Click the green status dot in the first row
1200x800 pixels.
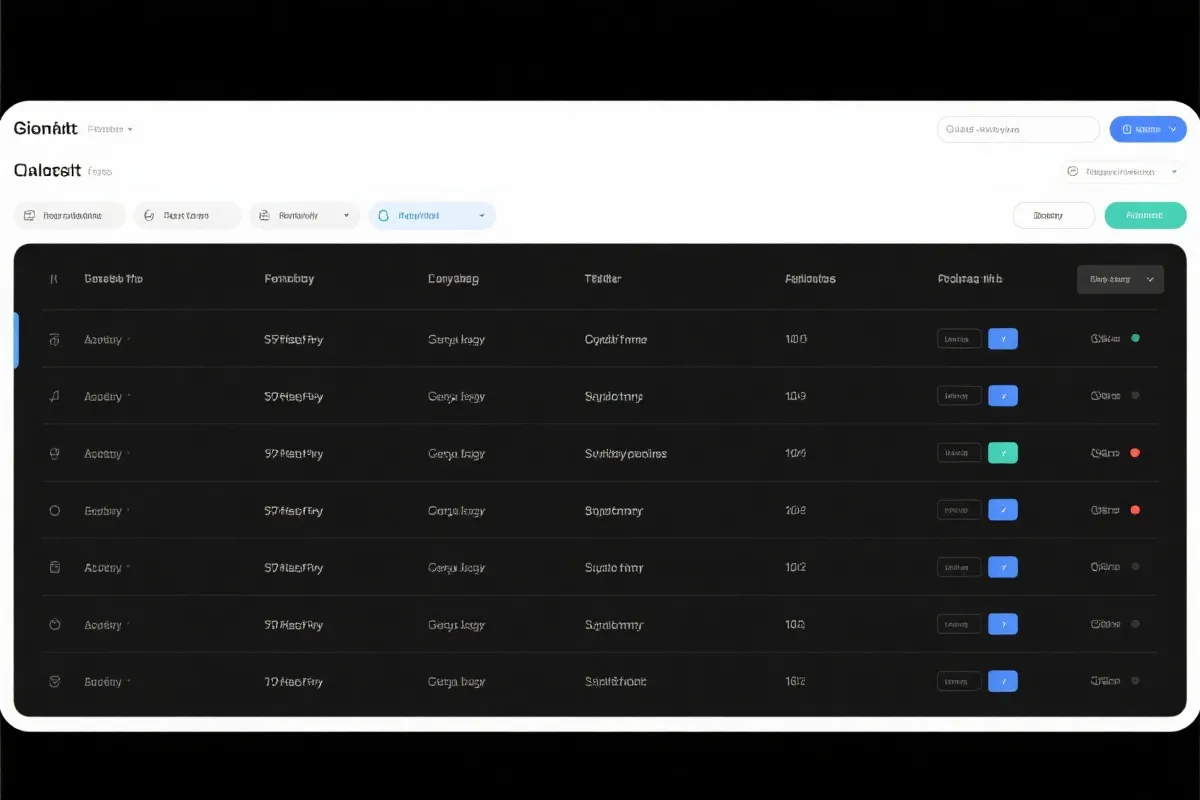1135,338
